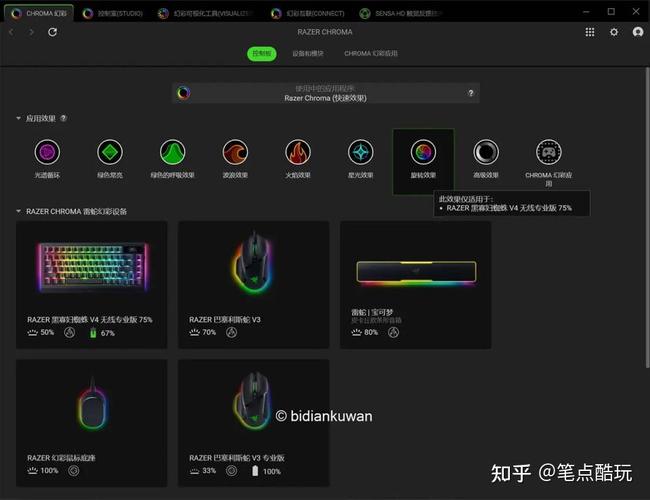This screenshot has width=650, height=500.
Task: Click the RAZER 幻彩鼠标底座 name
Action: point(61,458)
